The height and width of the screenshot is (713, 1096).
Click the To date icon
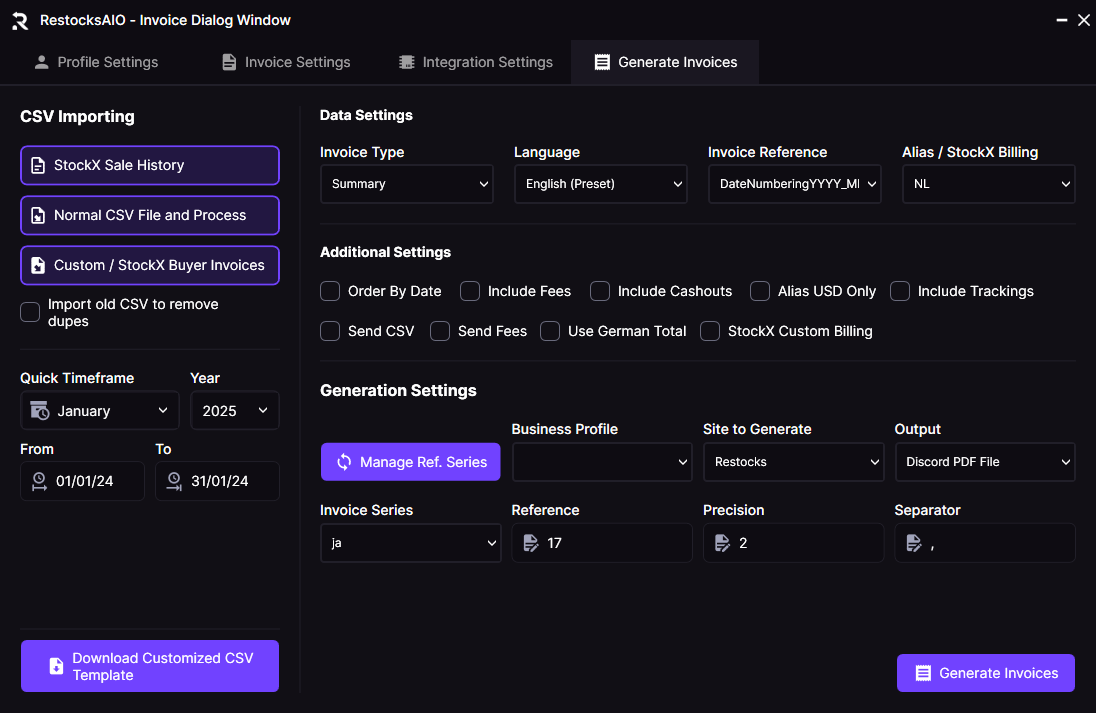pos(174,481)
